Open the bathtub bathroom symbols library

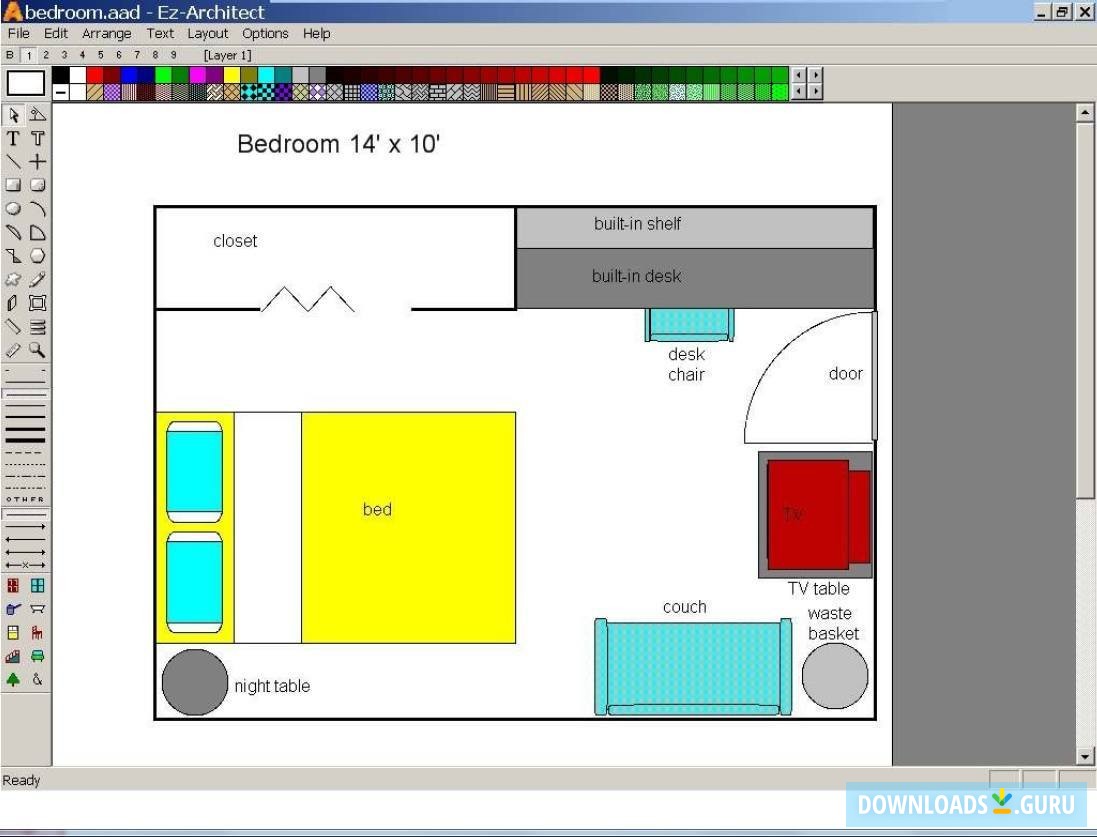click(x=38, y=609)
